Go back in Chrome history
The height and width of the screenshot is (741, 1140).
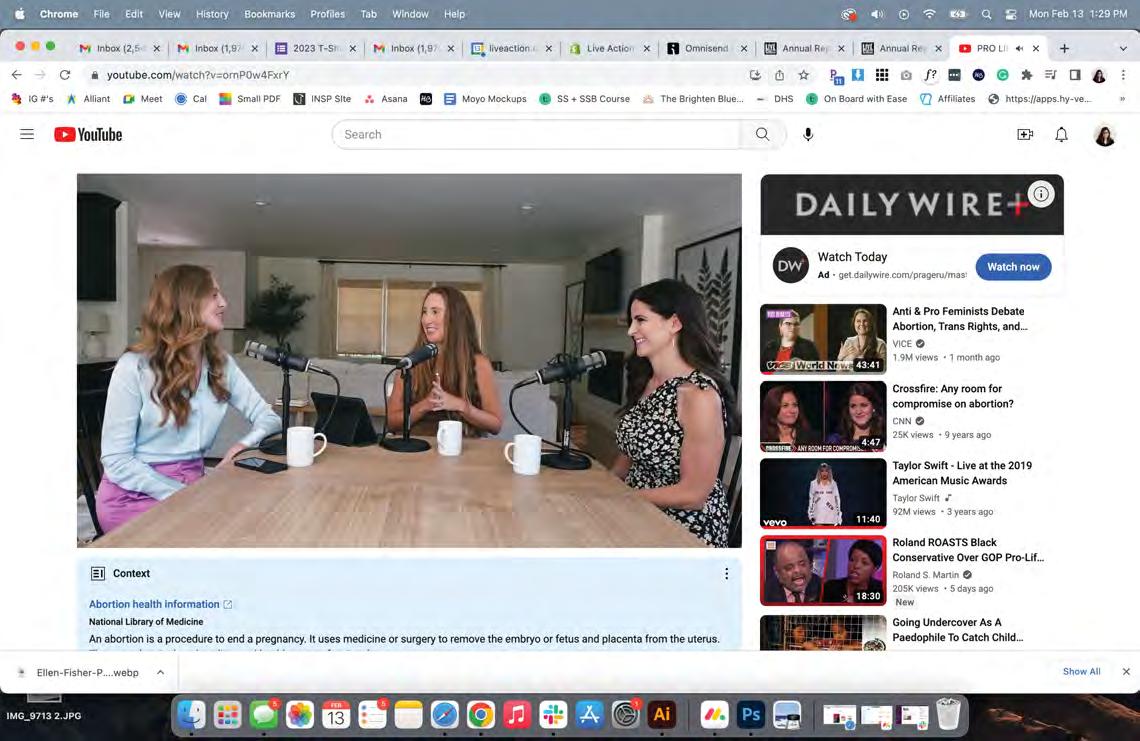click(x=17, y=75)
